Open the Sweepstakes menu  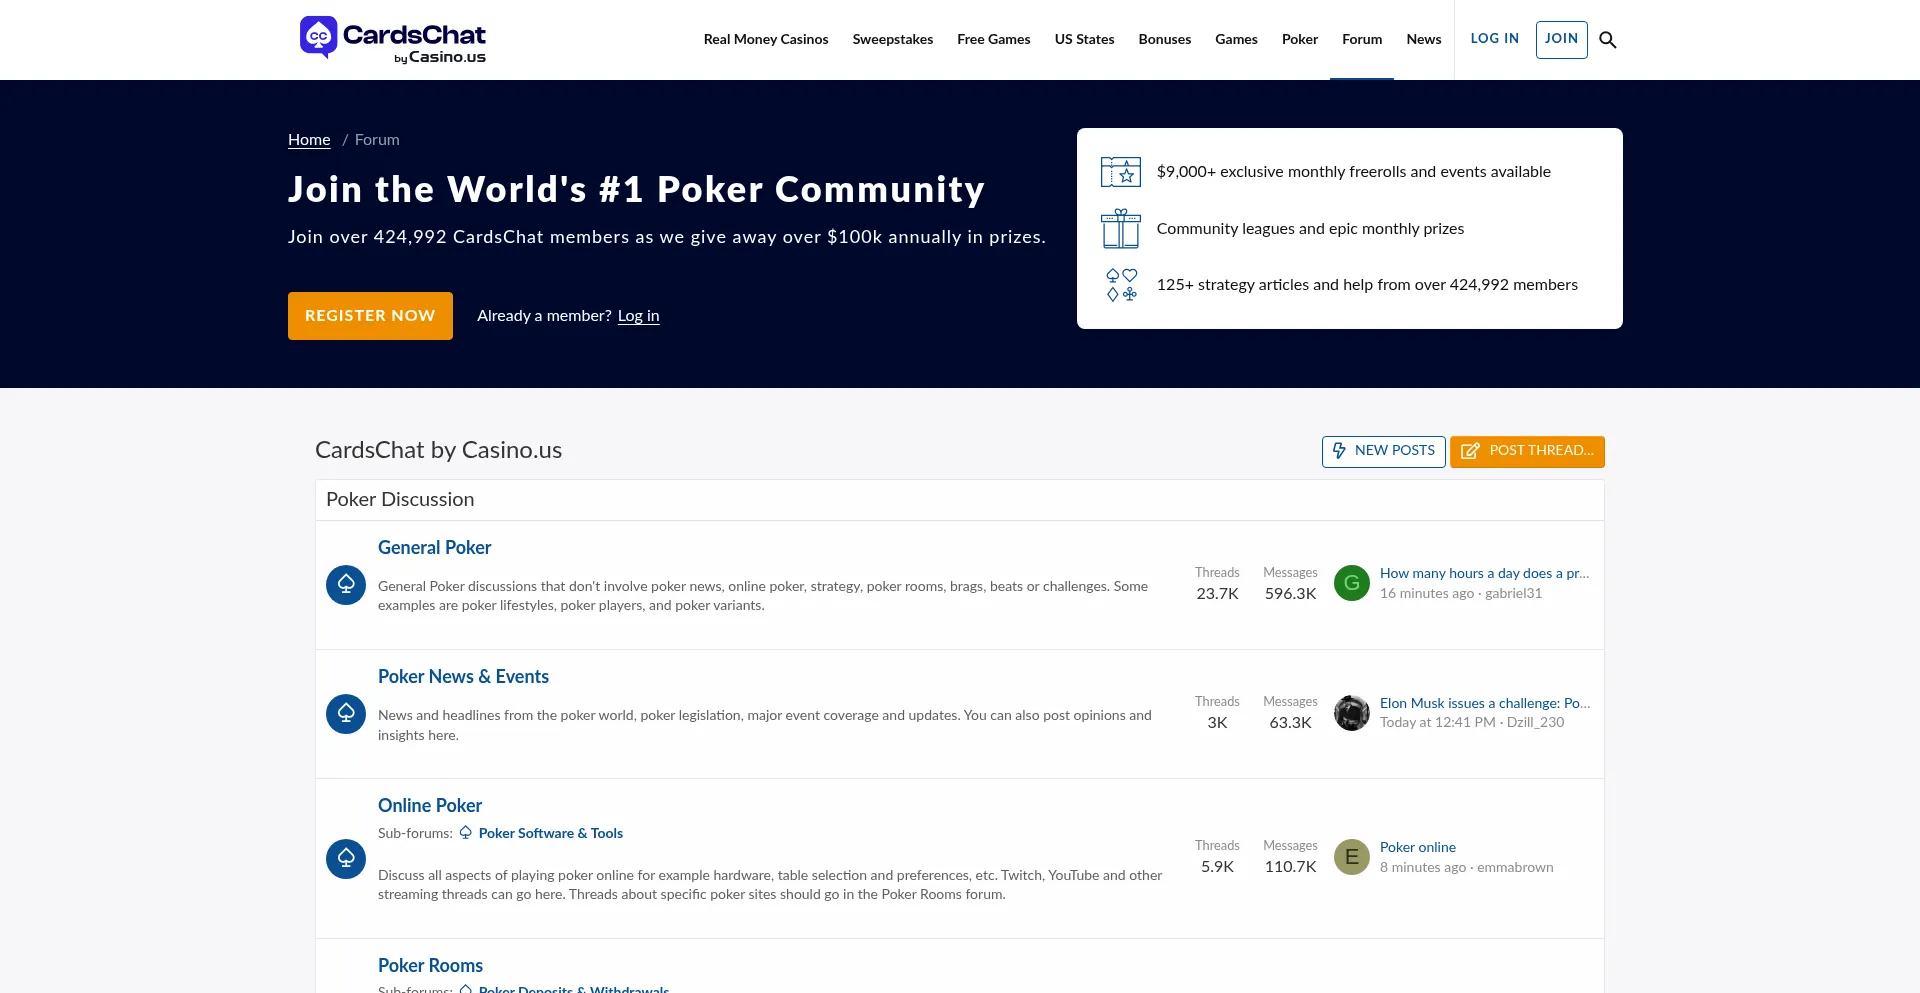(x=892, y=40)
